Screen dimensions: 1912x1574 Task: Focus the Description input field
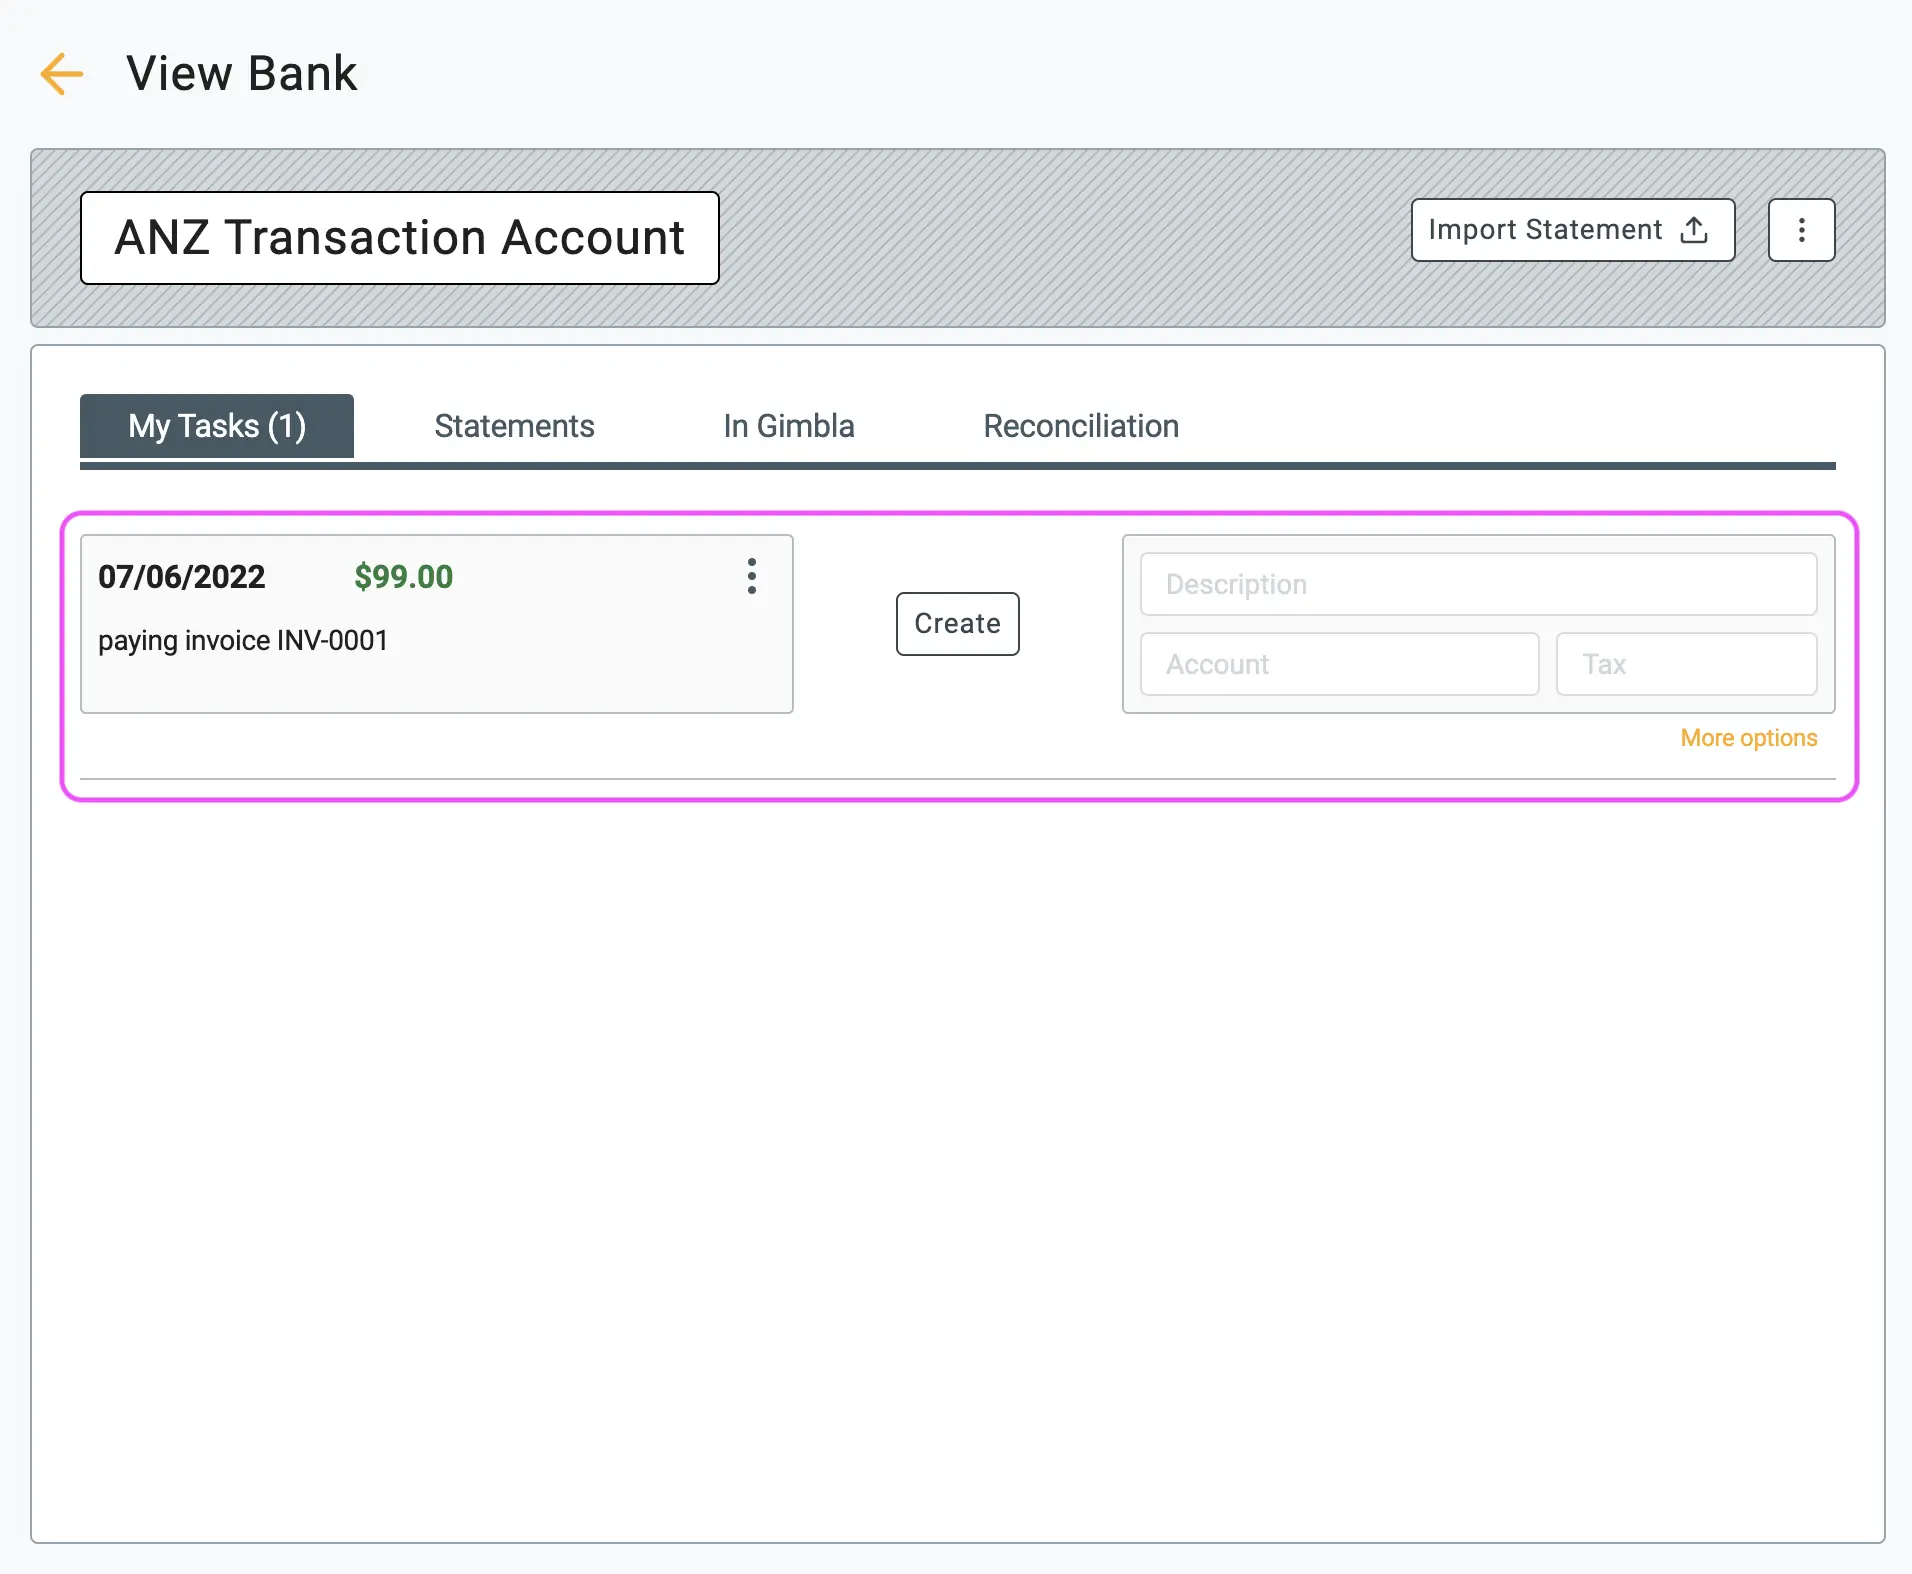(x=1478, y=584)
